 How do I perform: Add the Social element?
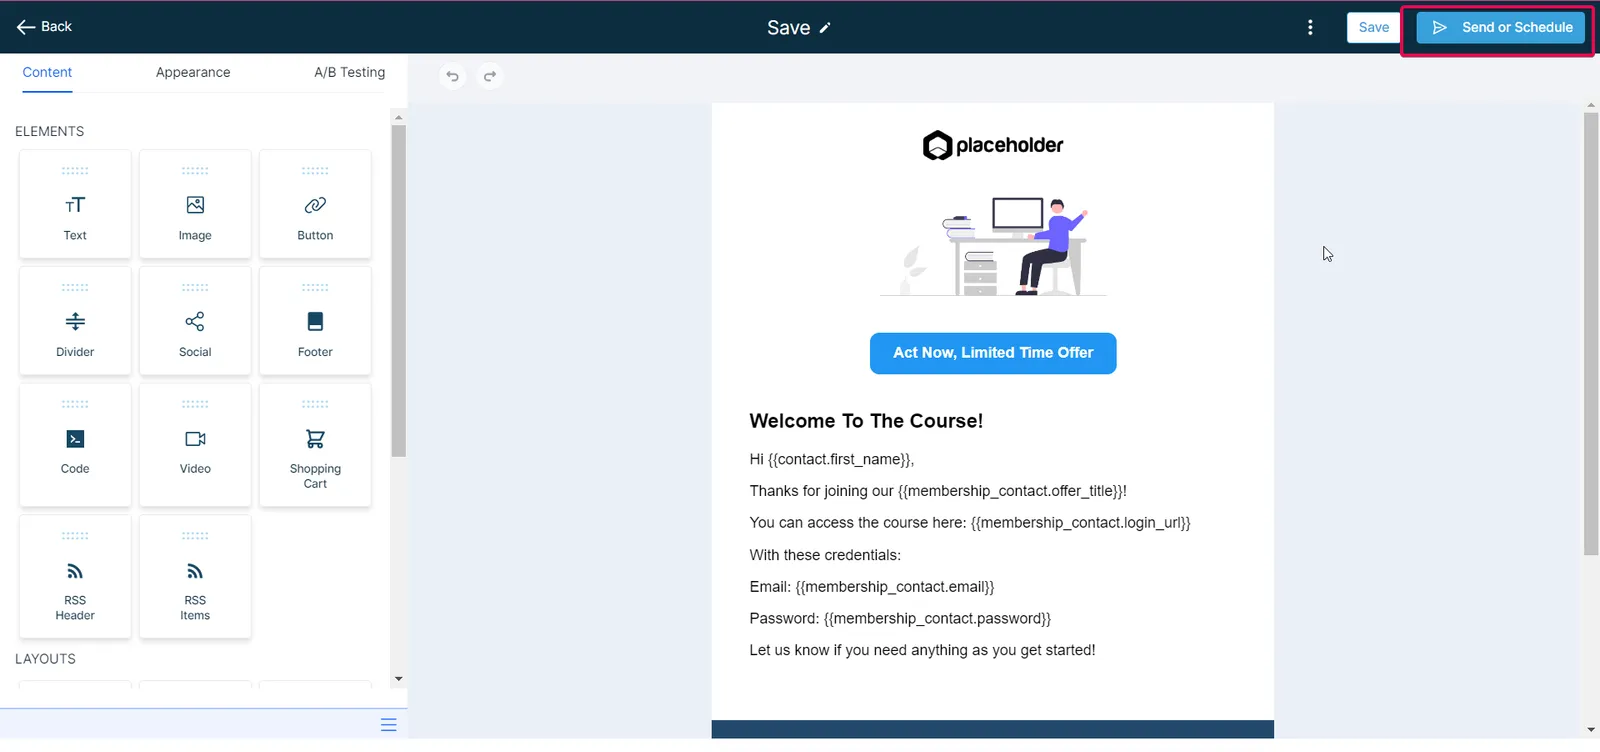195,321
